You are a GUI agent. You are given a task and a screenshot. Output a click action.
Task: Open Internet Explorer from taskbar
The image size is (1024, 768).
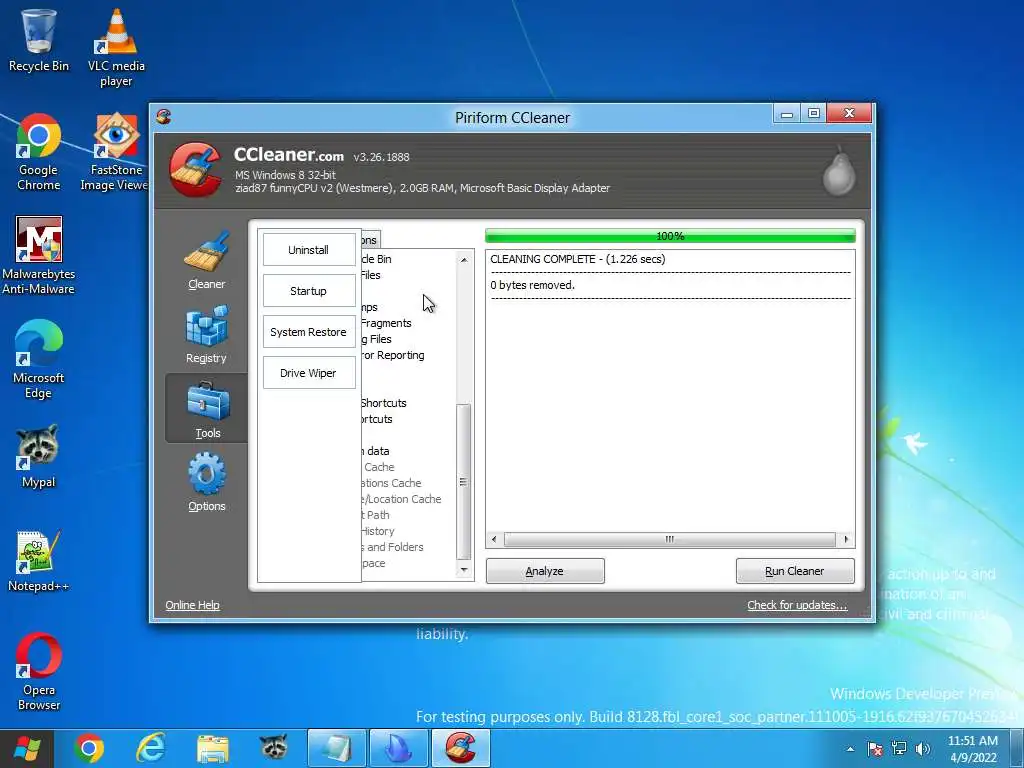pos(150,748)
